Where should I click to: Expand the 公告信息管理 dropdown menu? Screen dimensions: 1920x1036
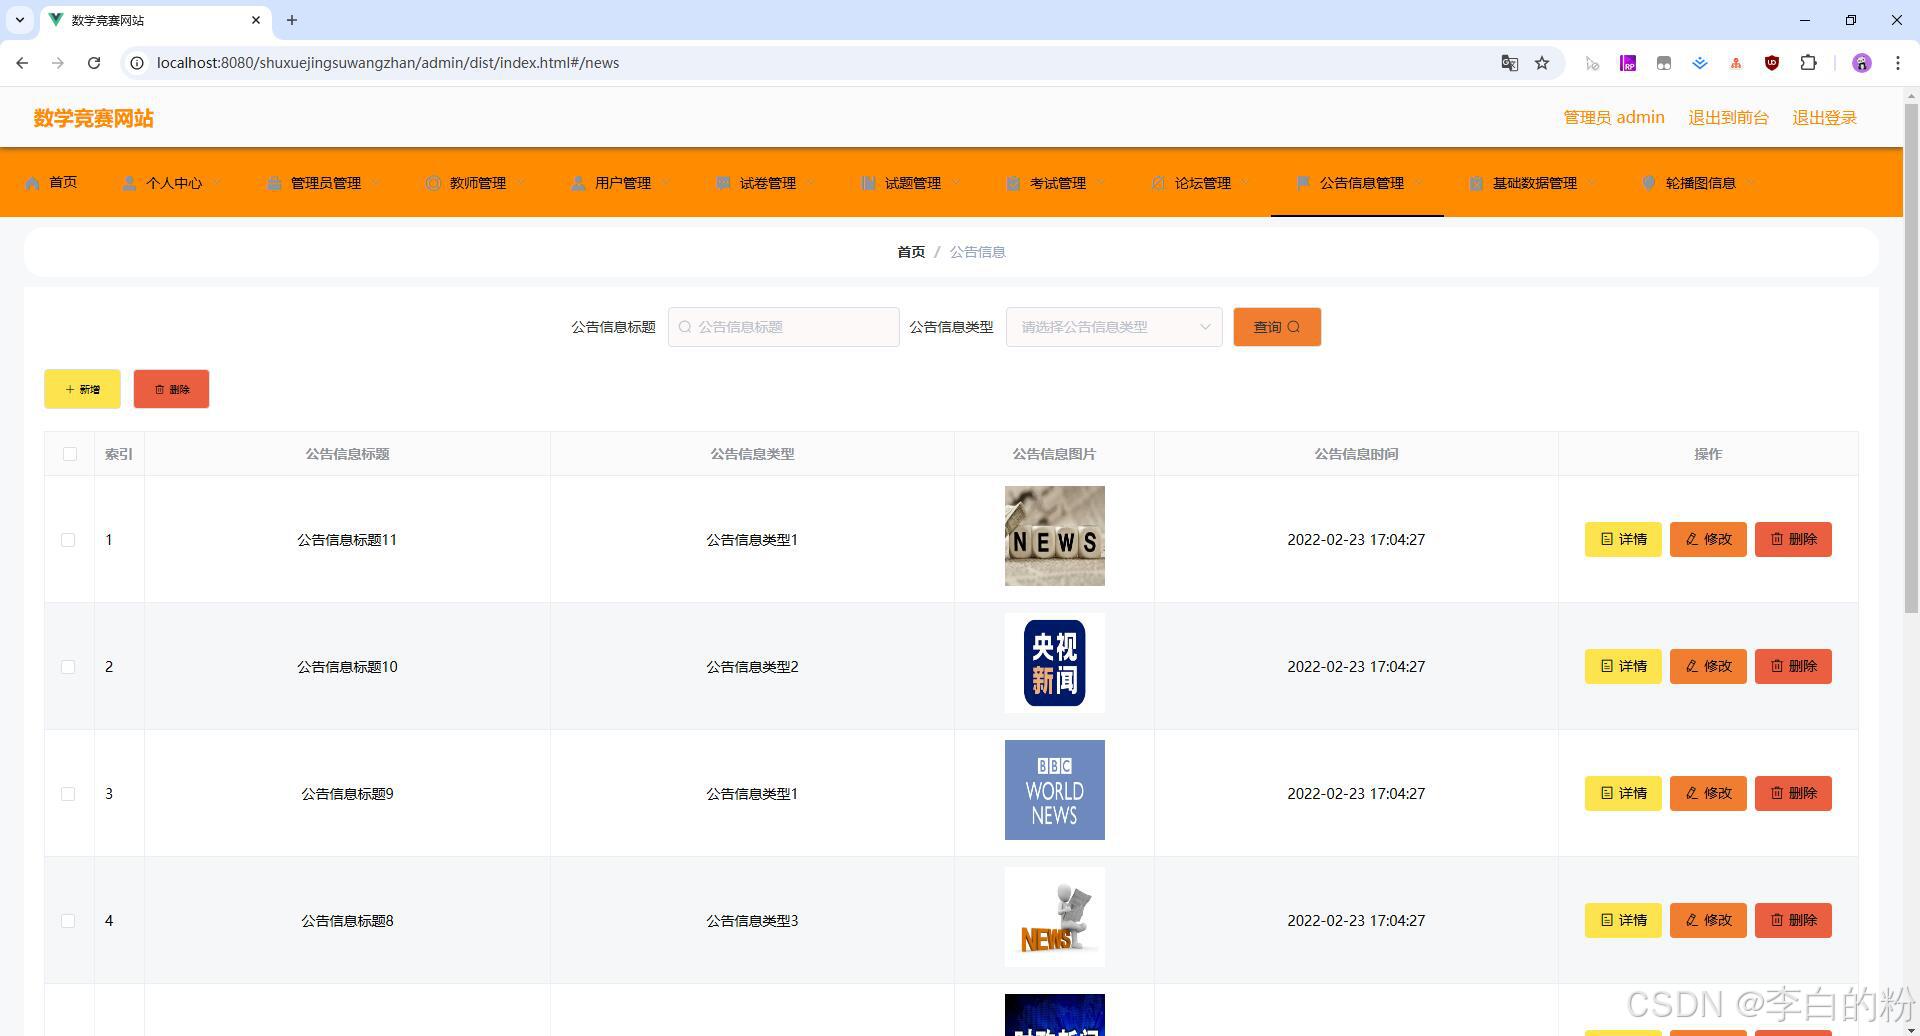1357,183
